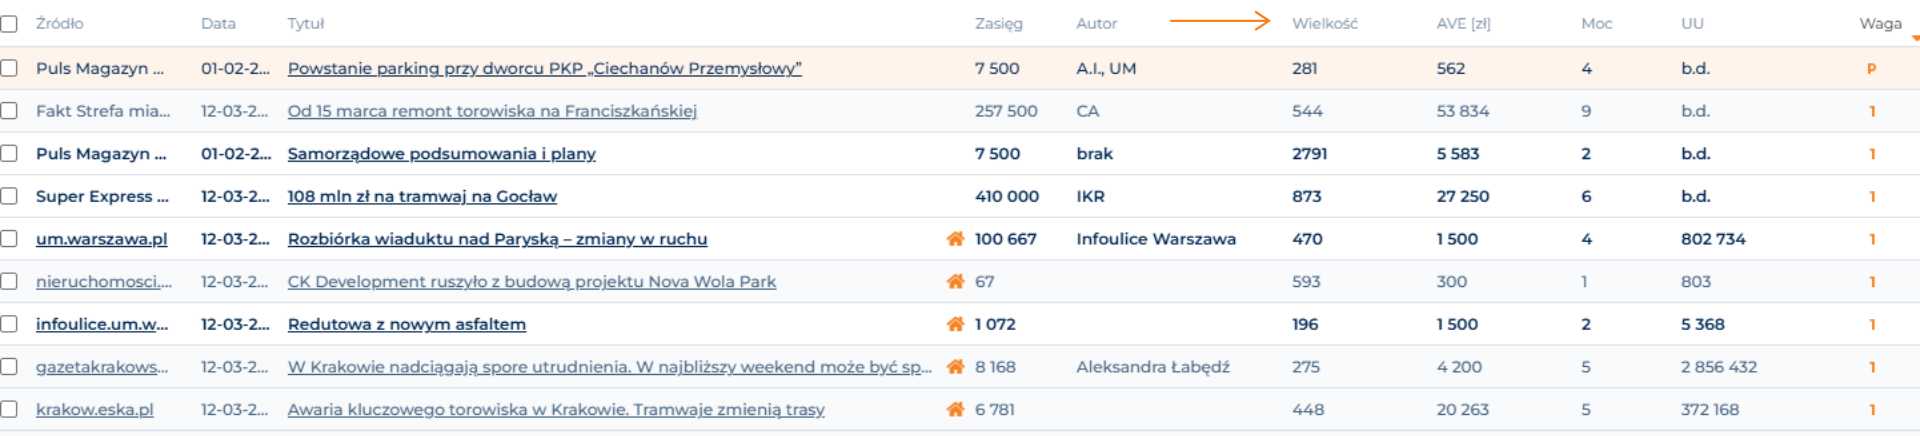Tick checkbox for krakow.eska.pl row

pyautogui.click(x=9, y=409)
